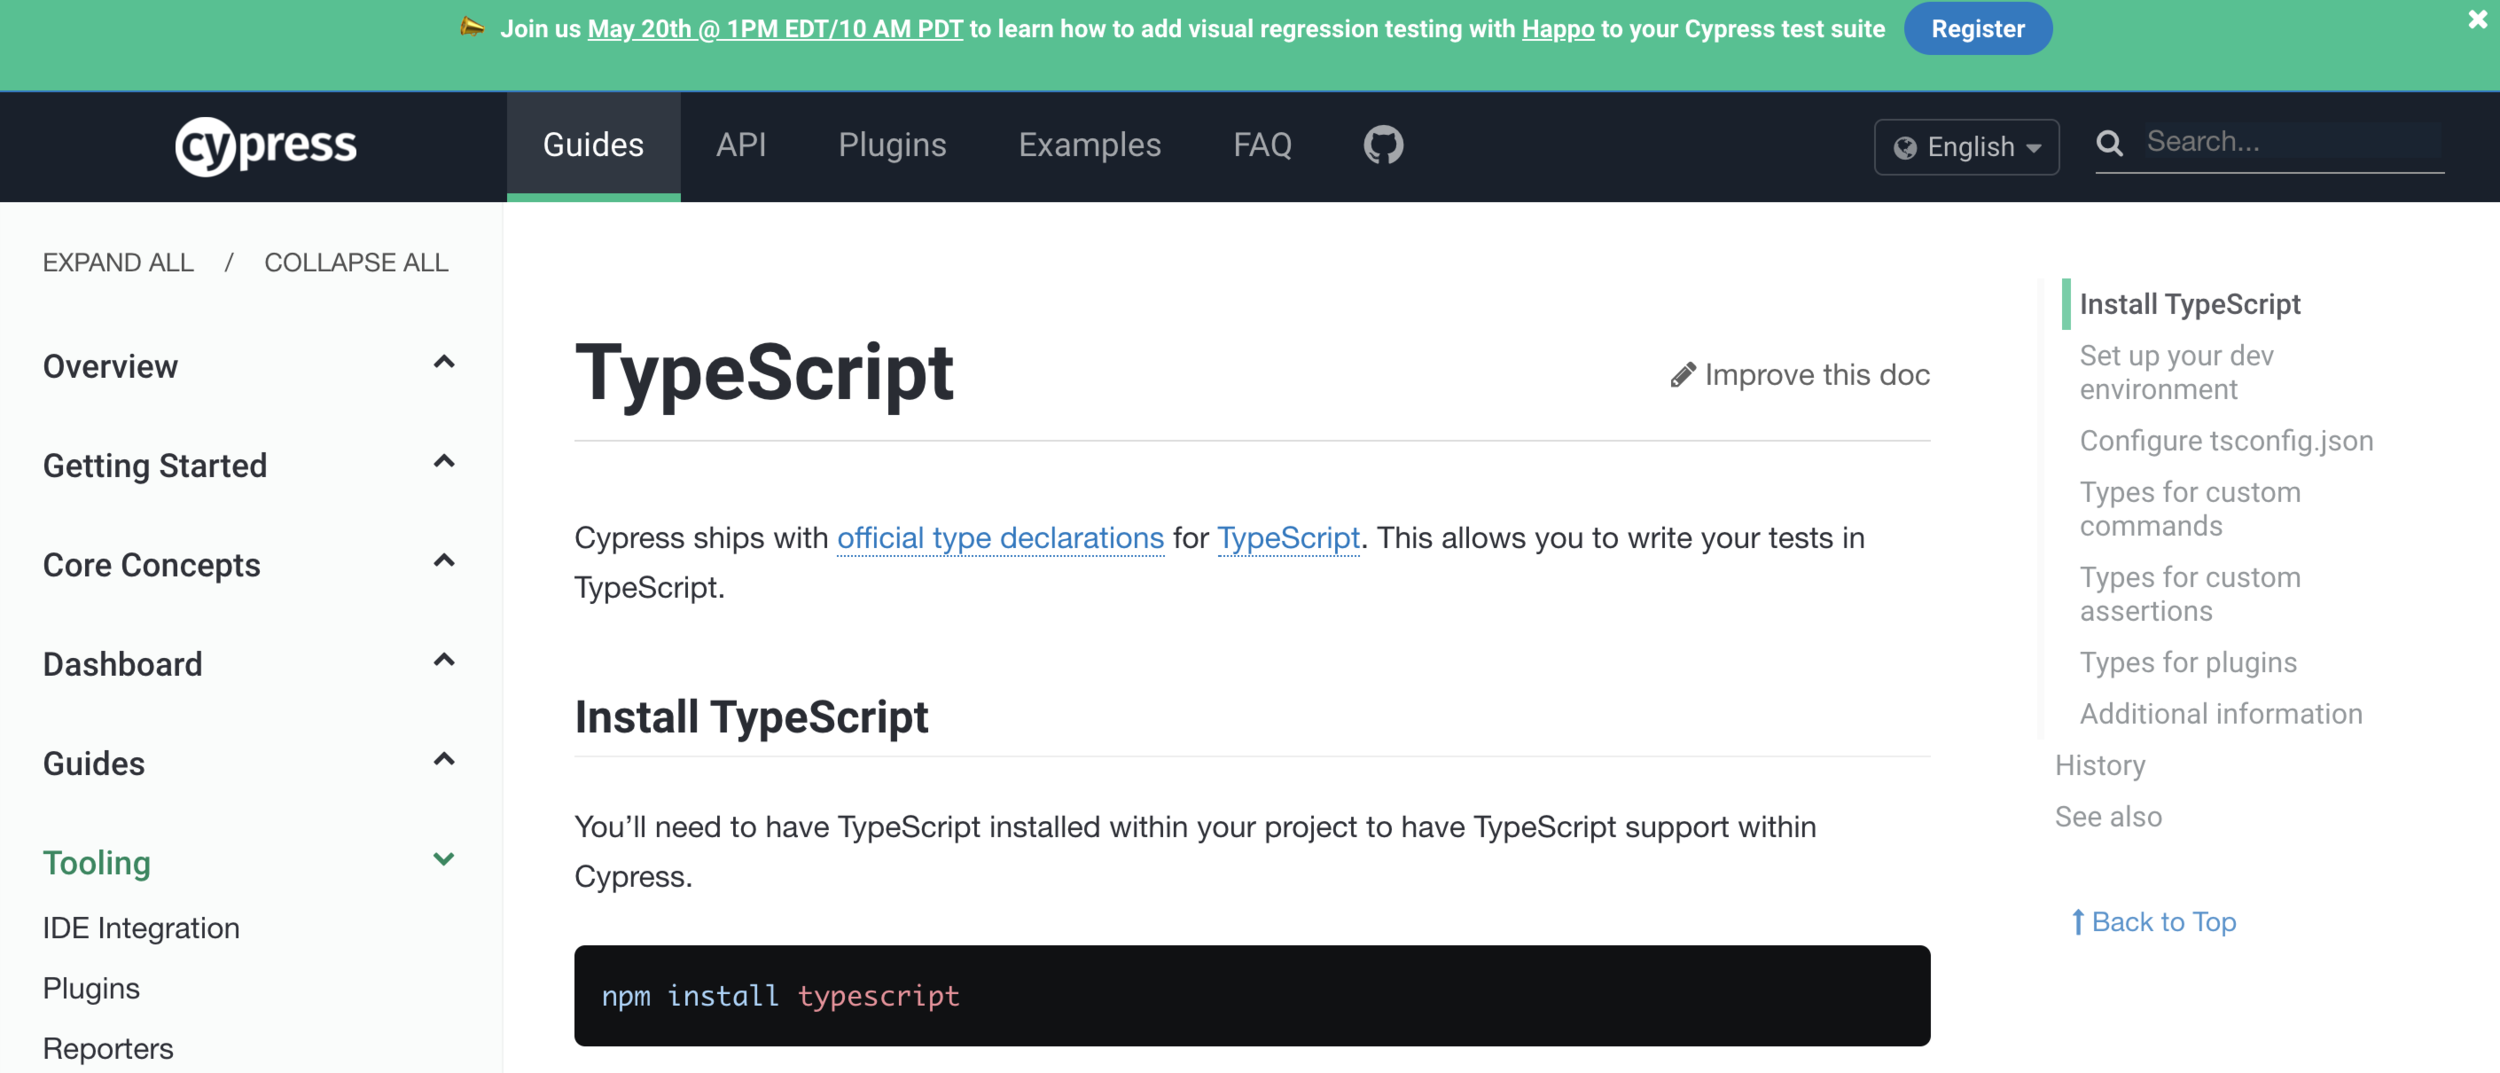This screenshot has width=2500, height=1073.
Task: Collapse the Tooling section chevron
Action: click(444, 859)
